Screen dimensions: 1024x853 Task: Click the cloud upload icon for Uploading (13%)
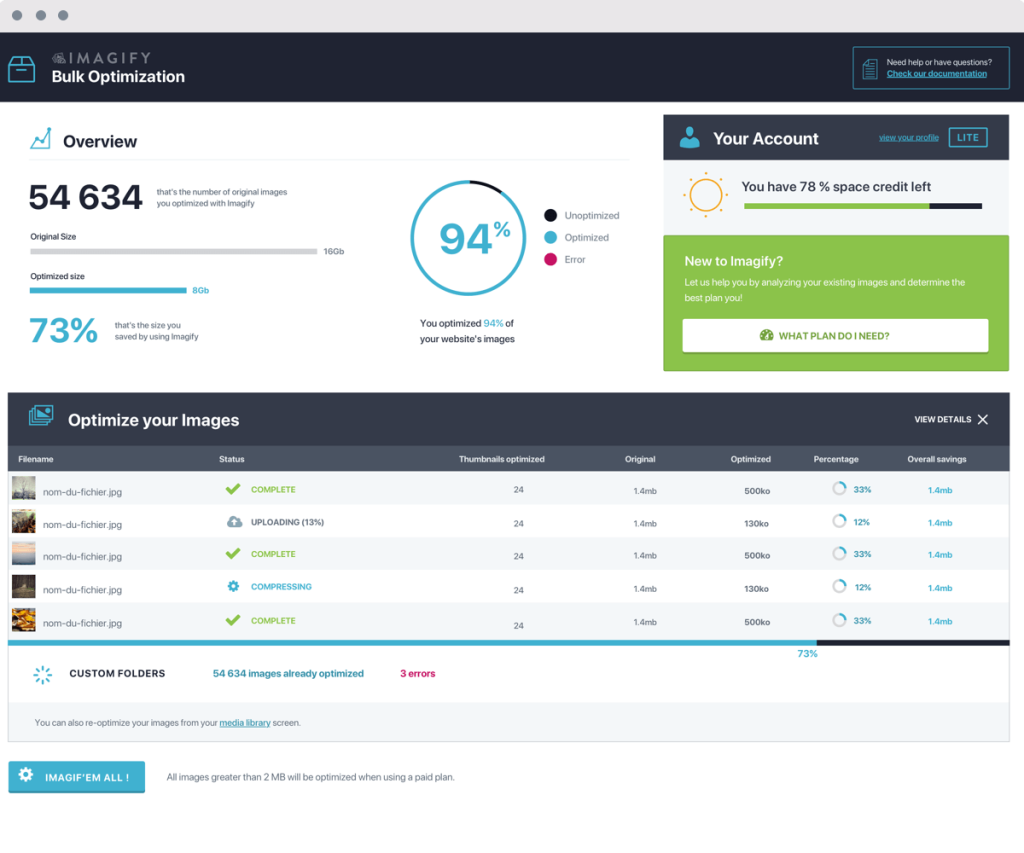point(233,522)
